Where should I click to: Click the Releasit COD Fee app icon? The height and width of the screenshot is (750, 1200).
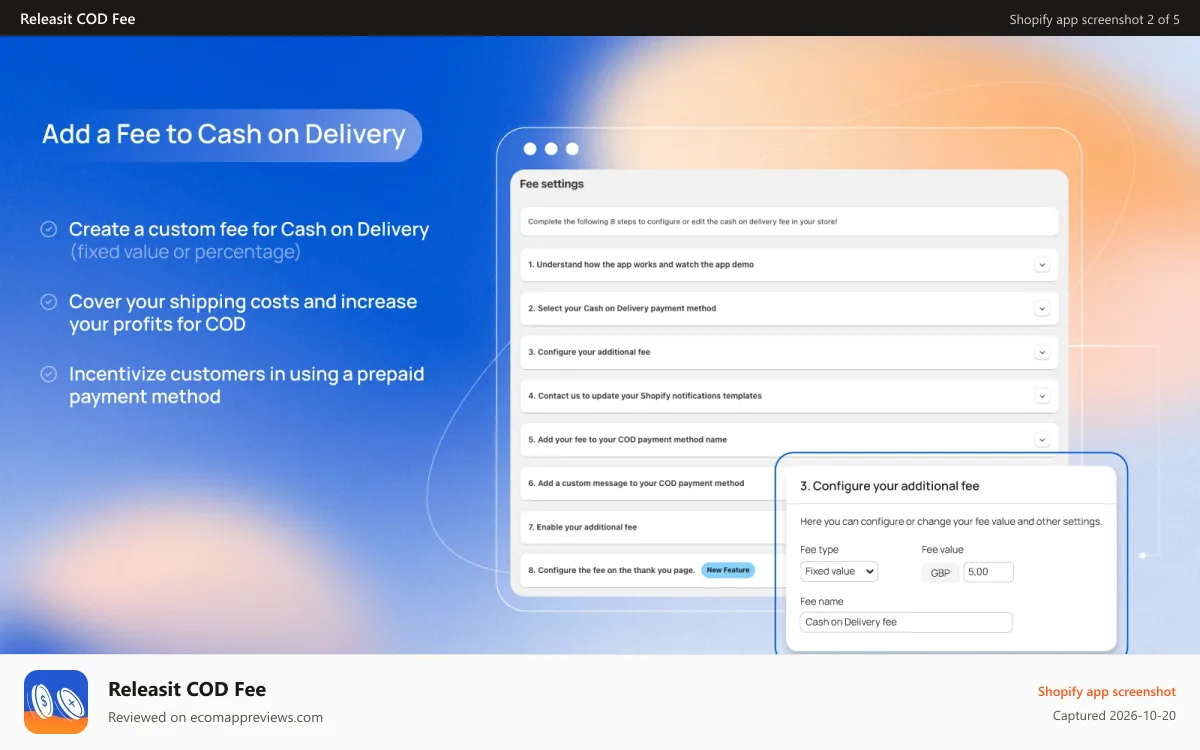[56, 702]
